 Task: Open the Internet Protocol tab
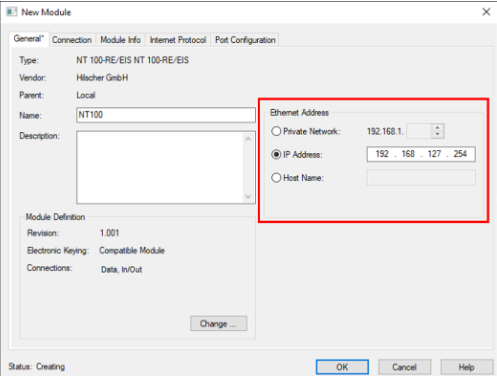coord(178,40)
